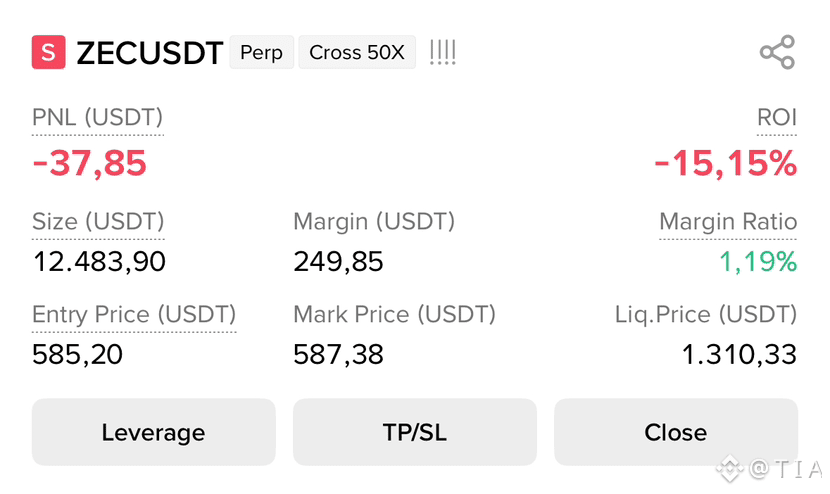The width and height of the screenshot is (830, 494).
Task: Open TP/SL settings
Action: point(414,432)
